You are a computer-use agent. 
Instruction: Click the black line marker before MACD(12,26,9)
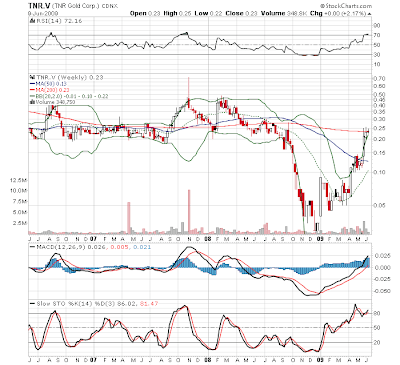click(x=32, y=247)
